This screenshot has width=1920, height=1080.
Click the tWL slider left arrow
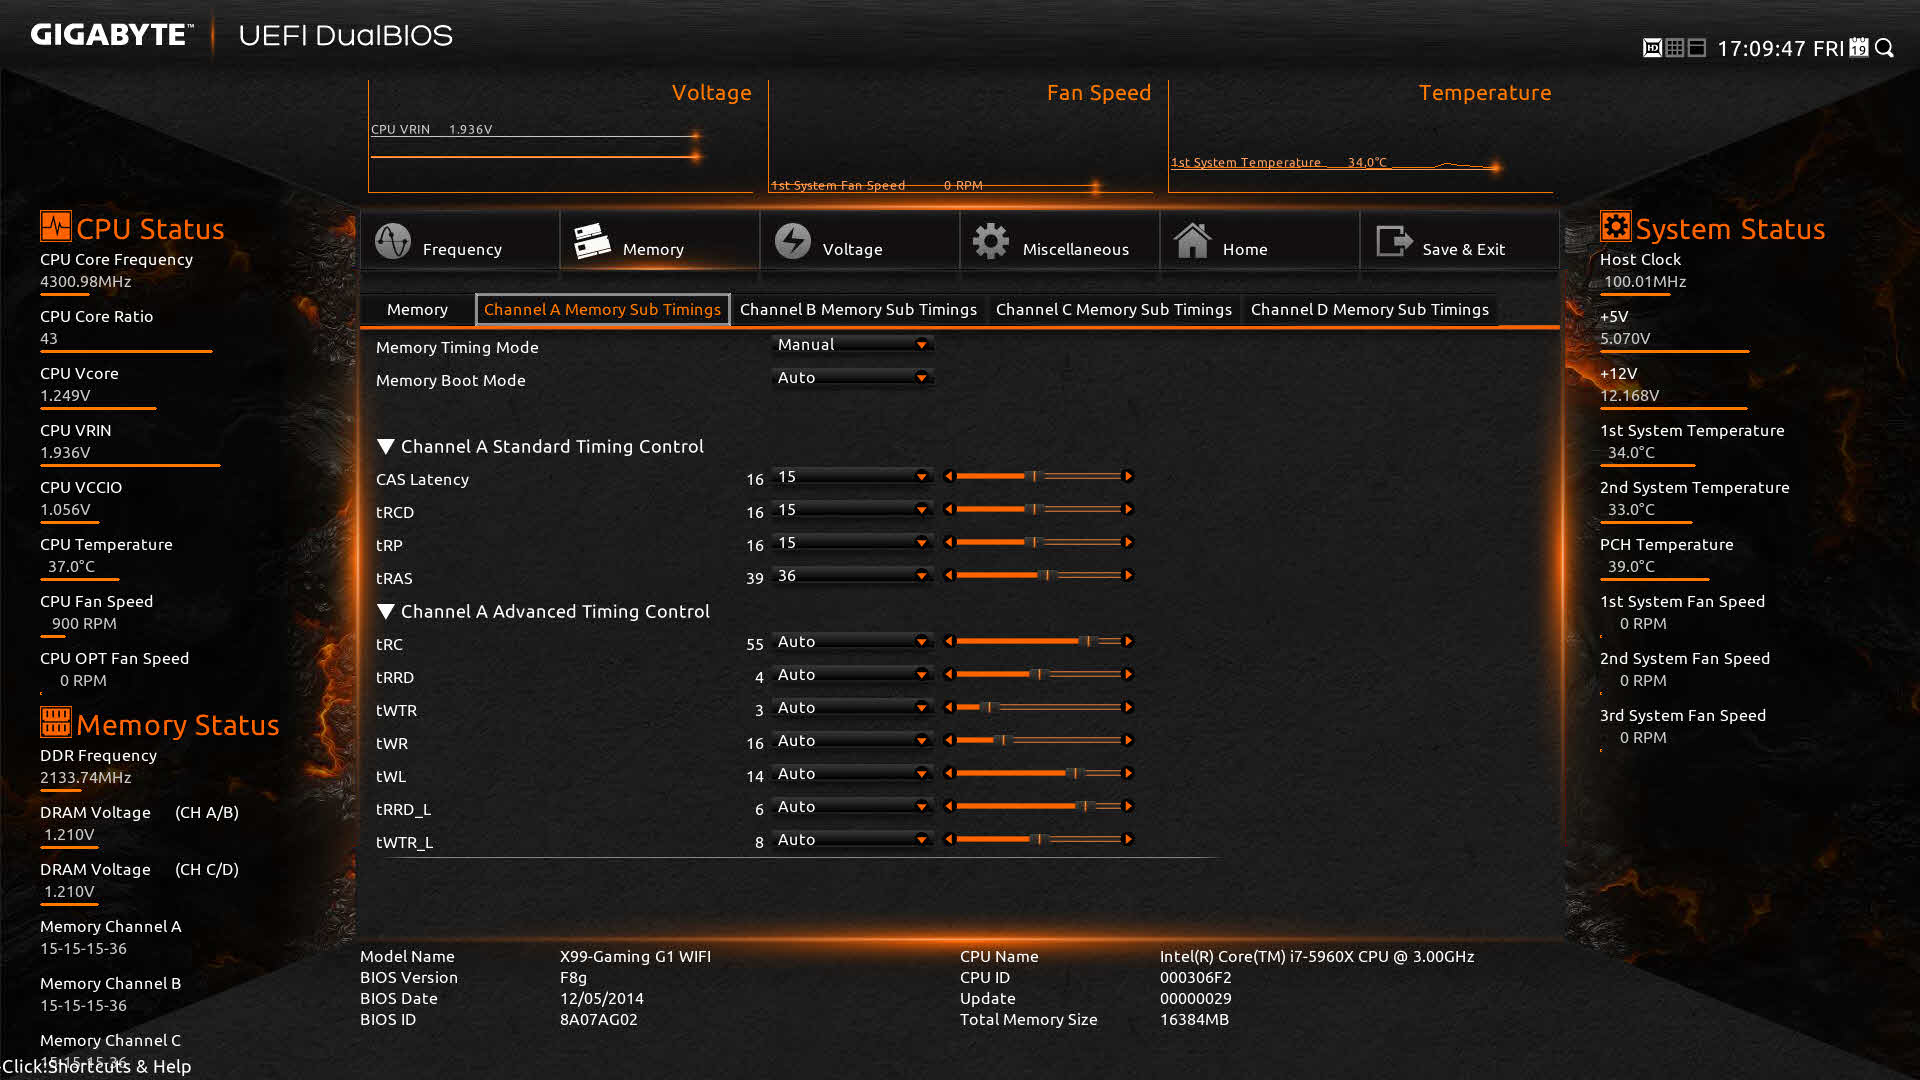click(x=949, y=773)
